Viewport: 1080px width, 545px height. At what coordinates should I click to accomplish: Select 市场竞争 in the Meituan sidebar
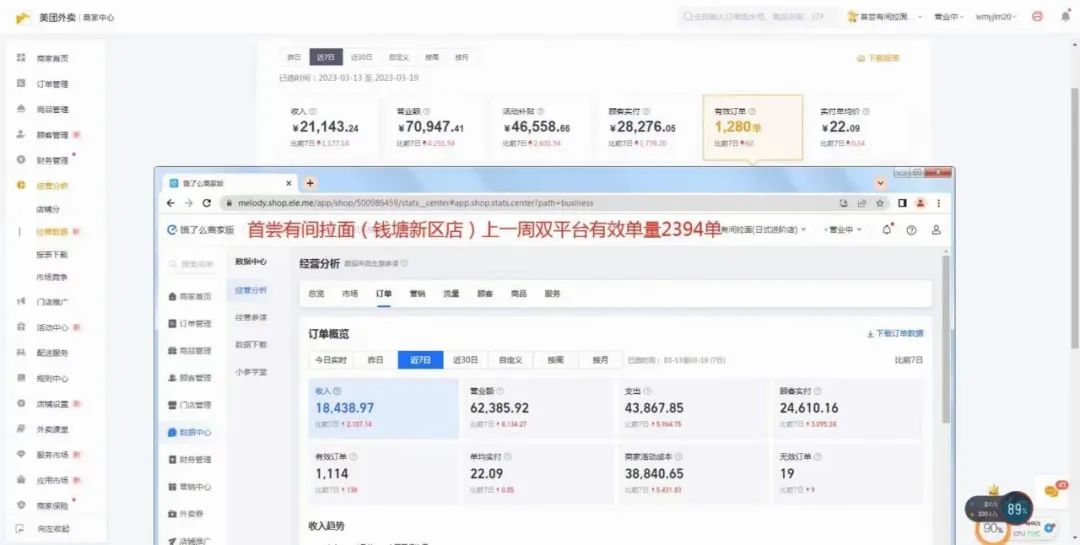click(52, 277)
